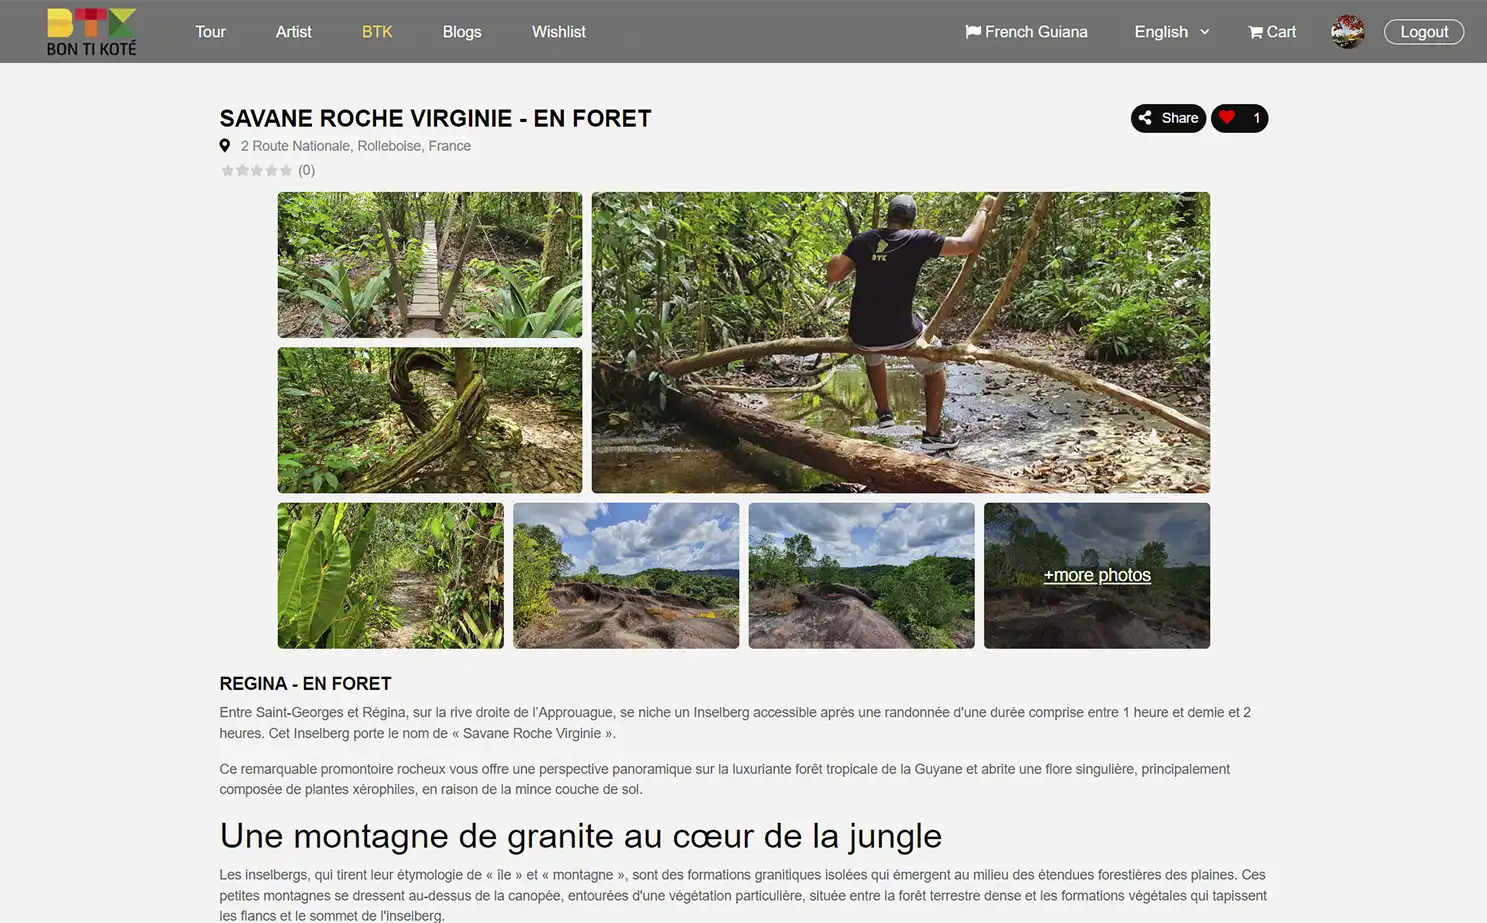Click the location pin icon by address
The height and width of the screenshot is (923, 1487).
pos(225,145)
